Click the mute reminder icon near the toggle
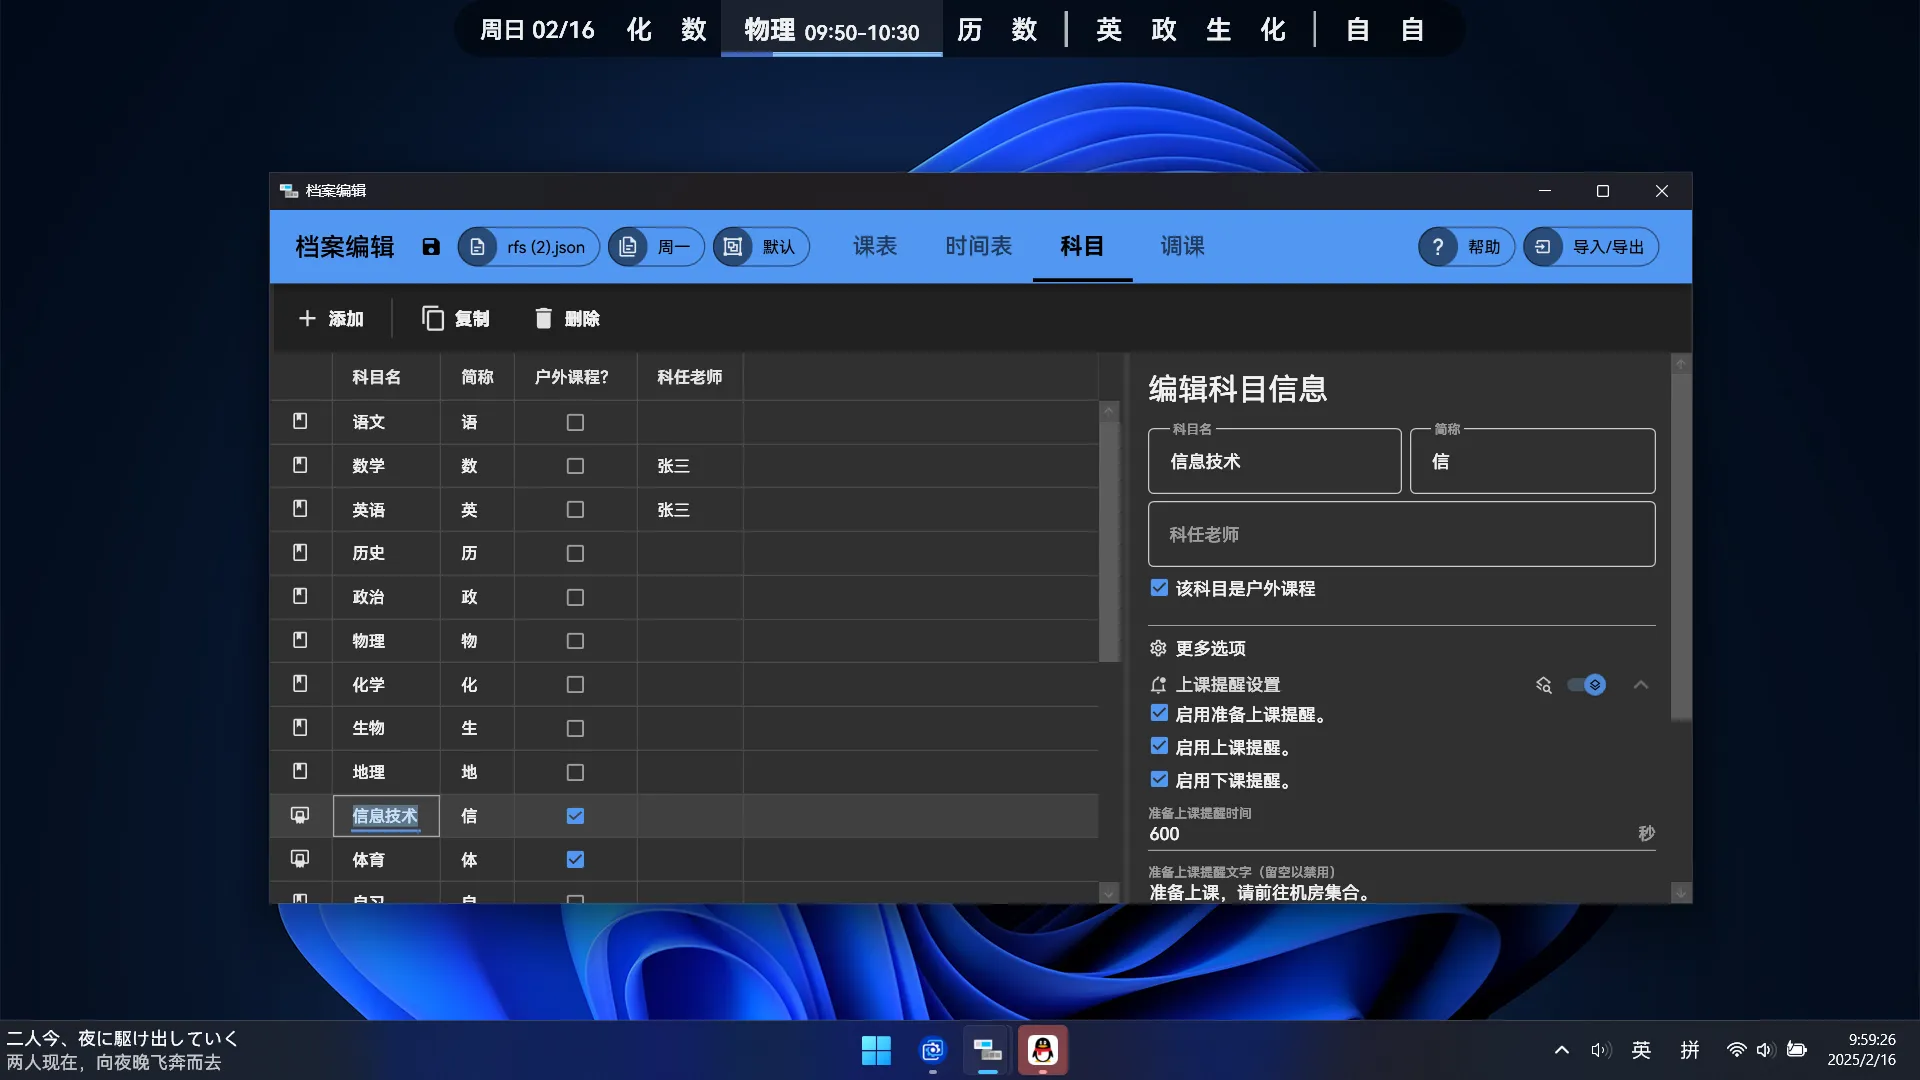 (x=1543, y=685)
